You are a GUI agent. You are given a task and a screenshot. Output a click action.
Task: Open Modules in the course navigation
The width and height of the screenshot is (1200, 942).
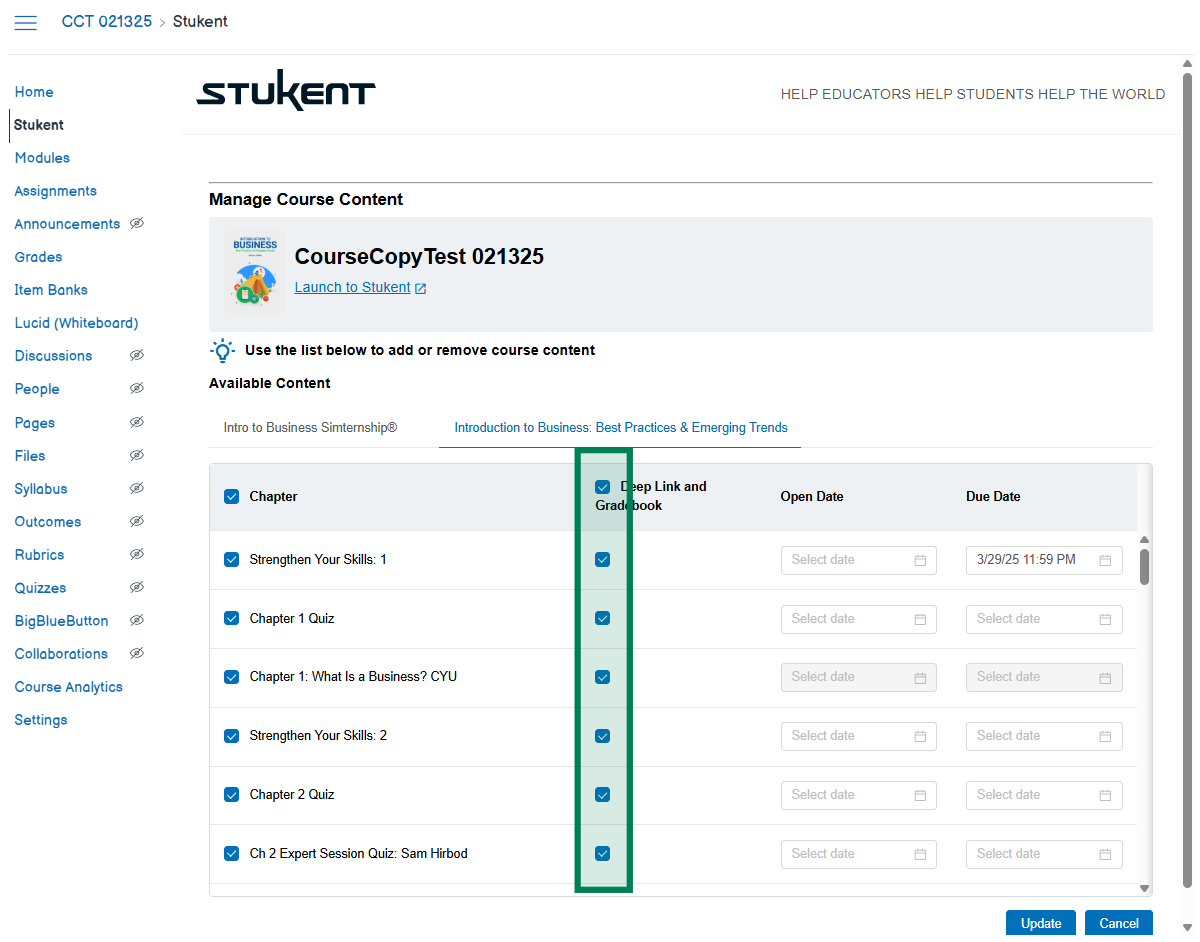pos(42,158)
